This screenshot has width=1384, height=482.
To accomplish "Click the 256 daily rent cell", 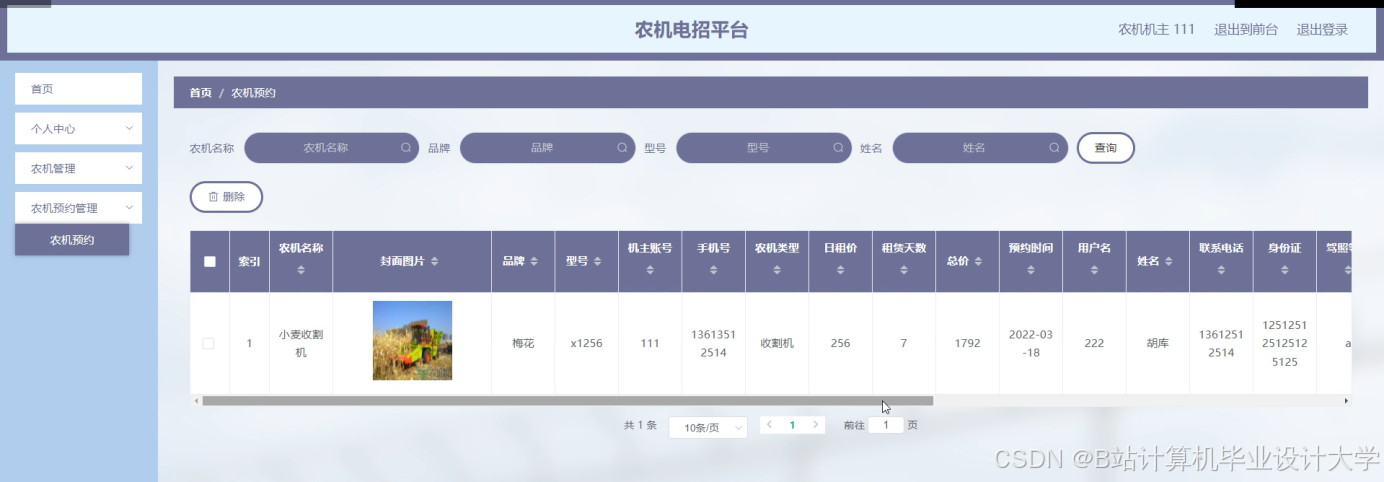I will (x=840, y=343).
